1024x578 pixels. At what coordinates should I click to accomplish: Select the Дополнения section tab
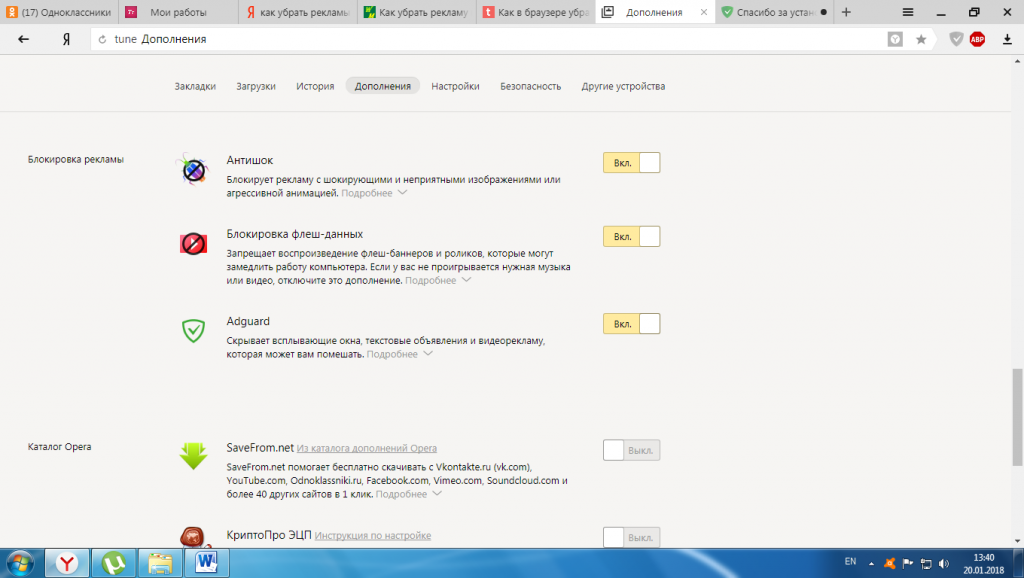383,86
